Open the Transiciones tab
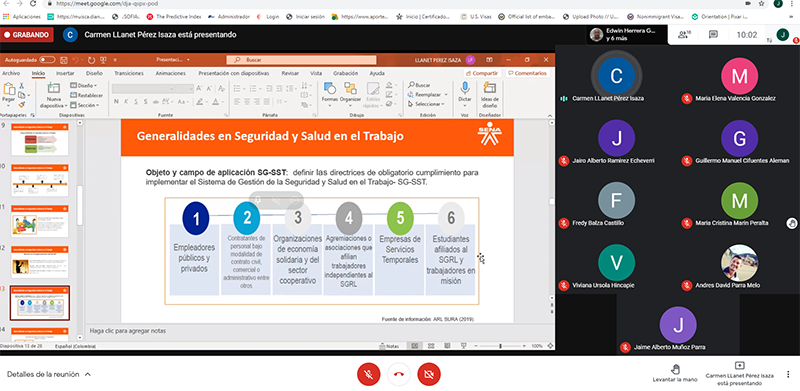This screenshot has width=800, height=391. tap(129, 73)
